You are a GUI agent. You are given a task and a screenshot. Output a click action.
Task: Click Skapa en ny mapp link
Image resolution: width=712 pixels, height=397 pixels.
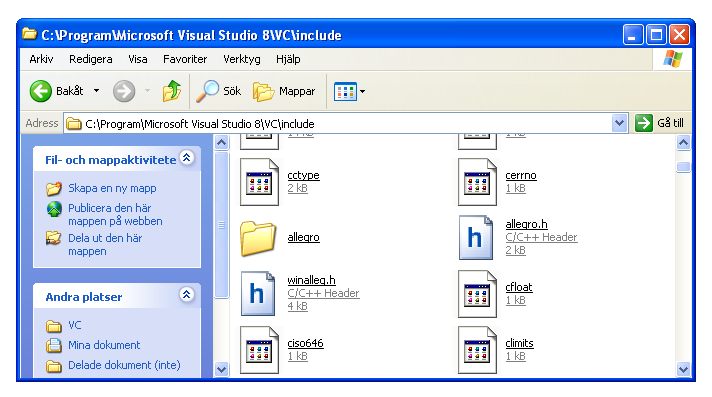[x=112, y=188]
